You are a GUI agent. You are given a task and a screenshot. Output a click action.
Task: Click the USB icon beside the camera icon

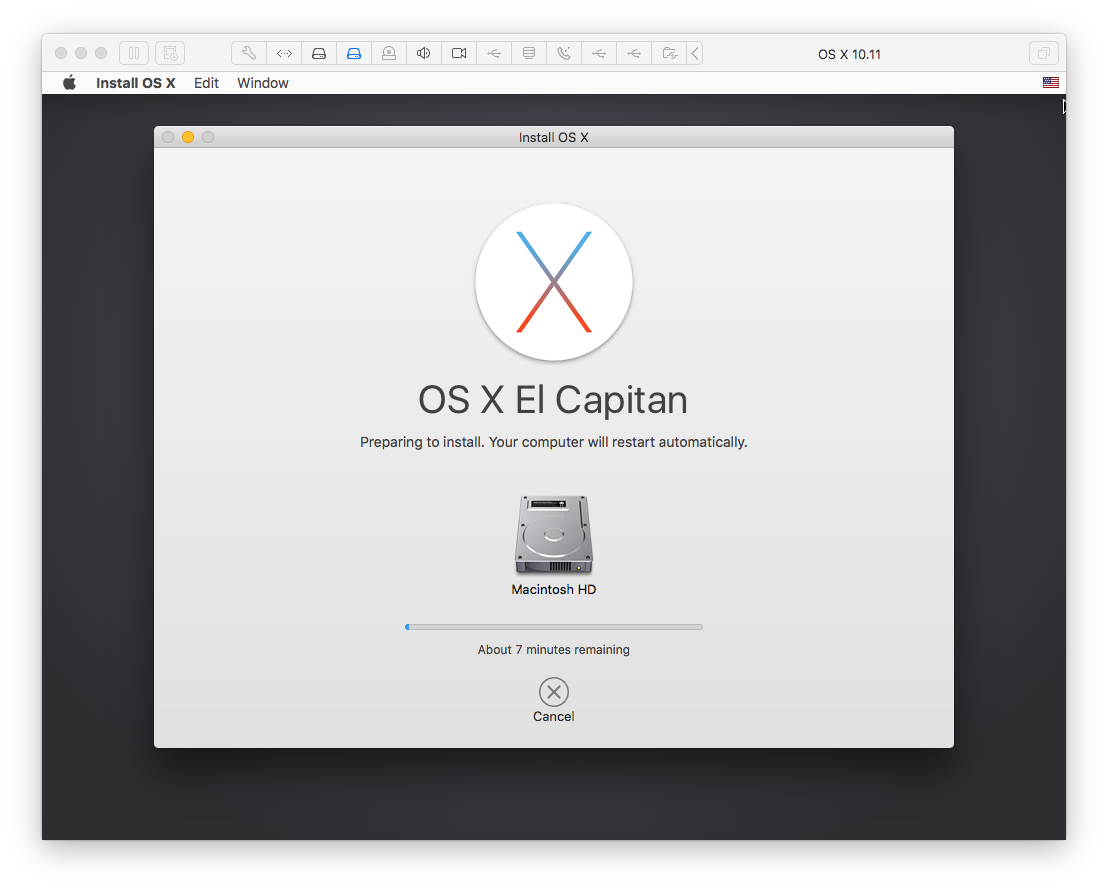click(x=494, y=53)
